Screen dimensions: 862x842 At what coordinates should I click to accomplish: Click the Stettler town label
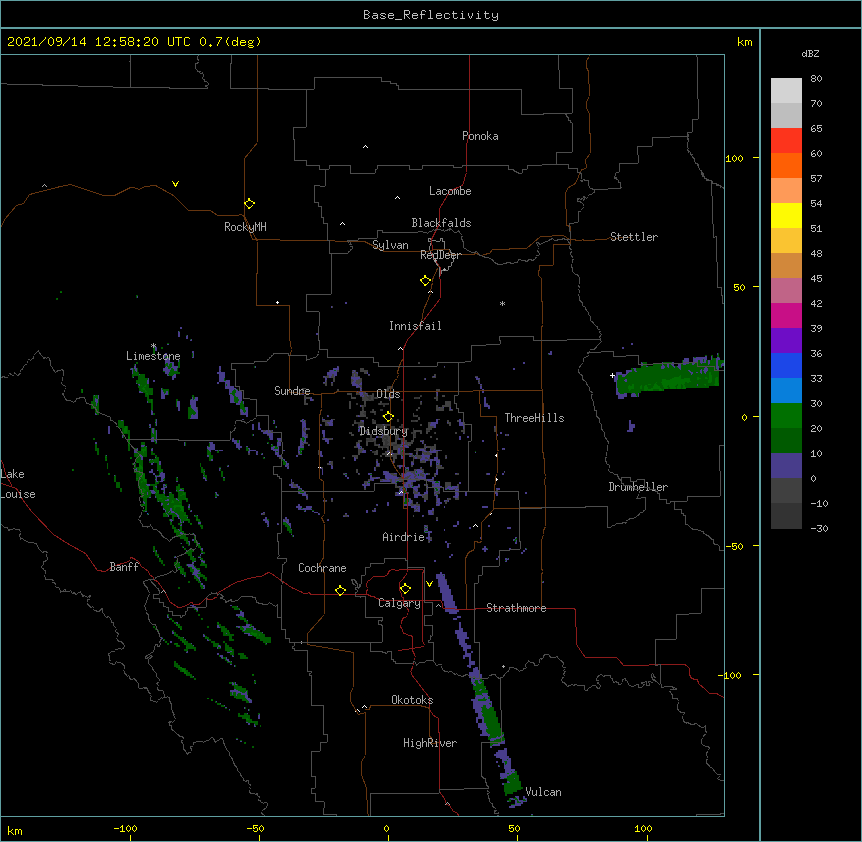tap(634, 237)
